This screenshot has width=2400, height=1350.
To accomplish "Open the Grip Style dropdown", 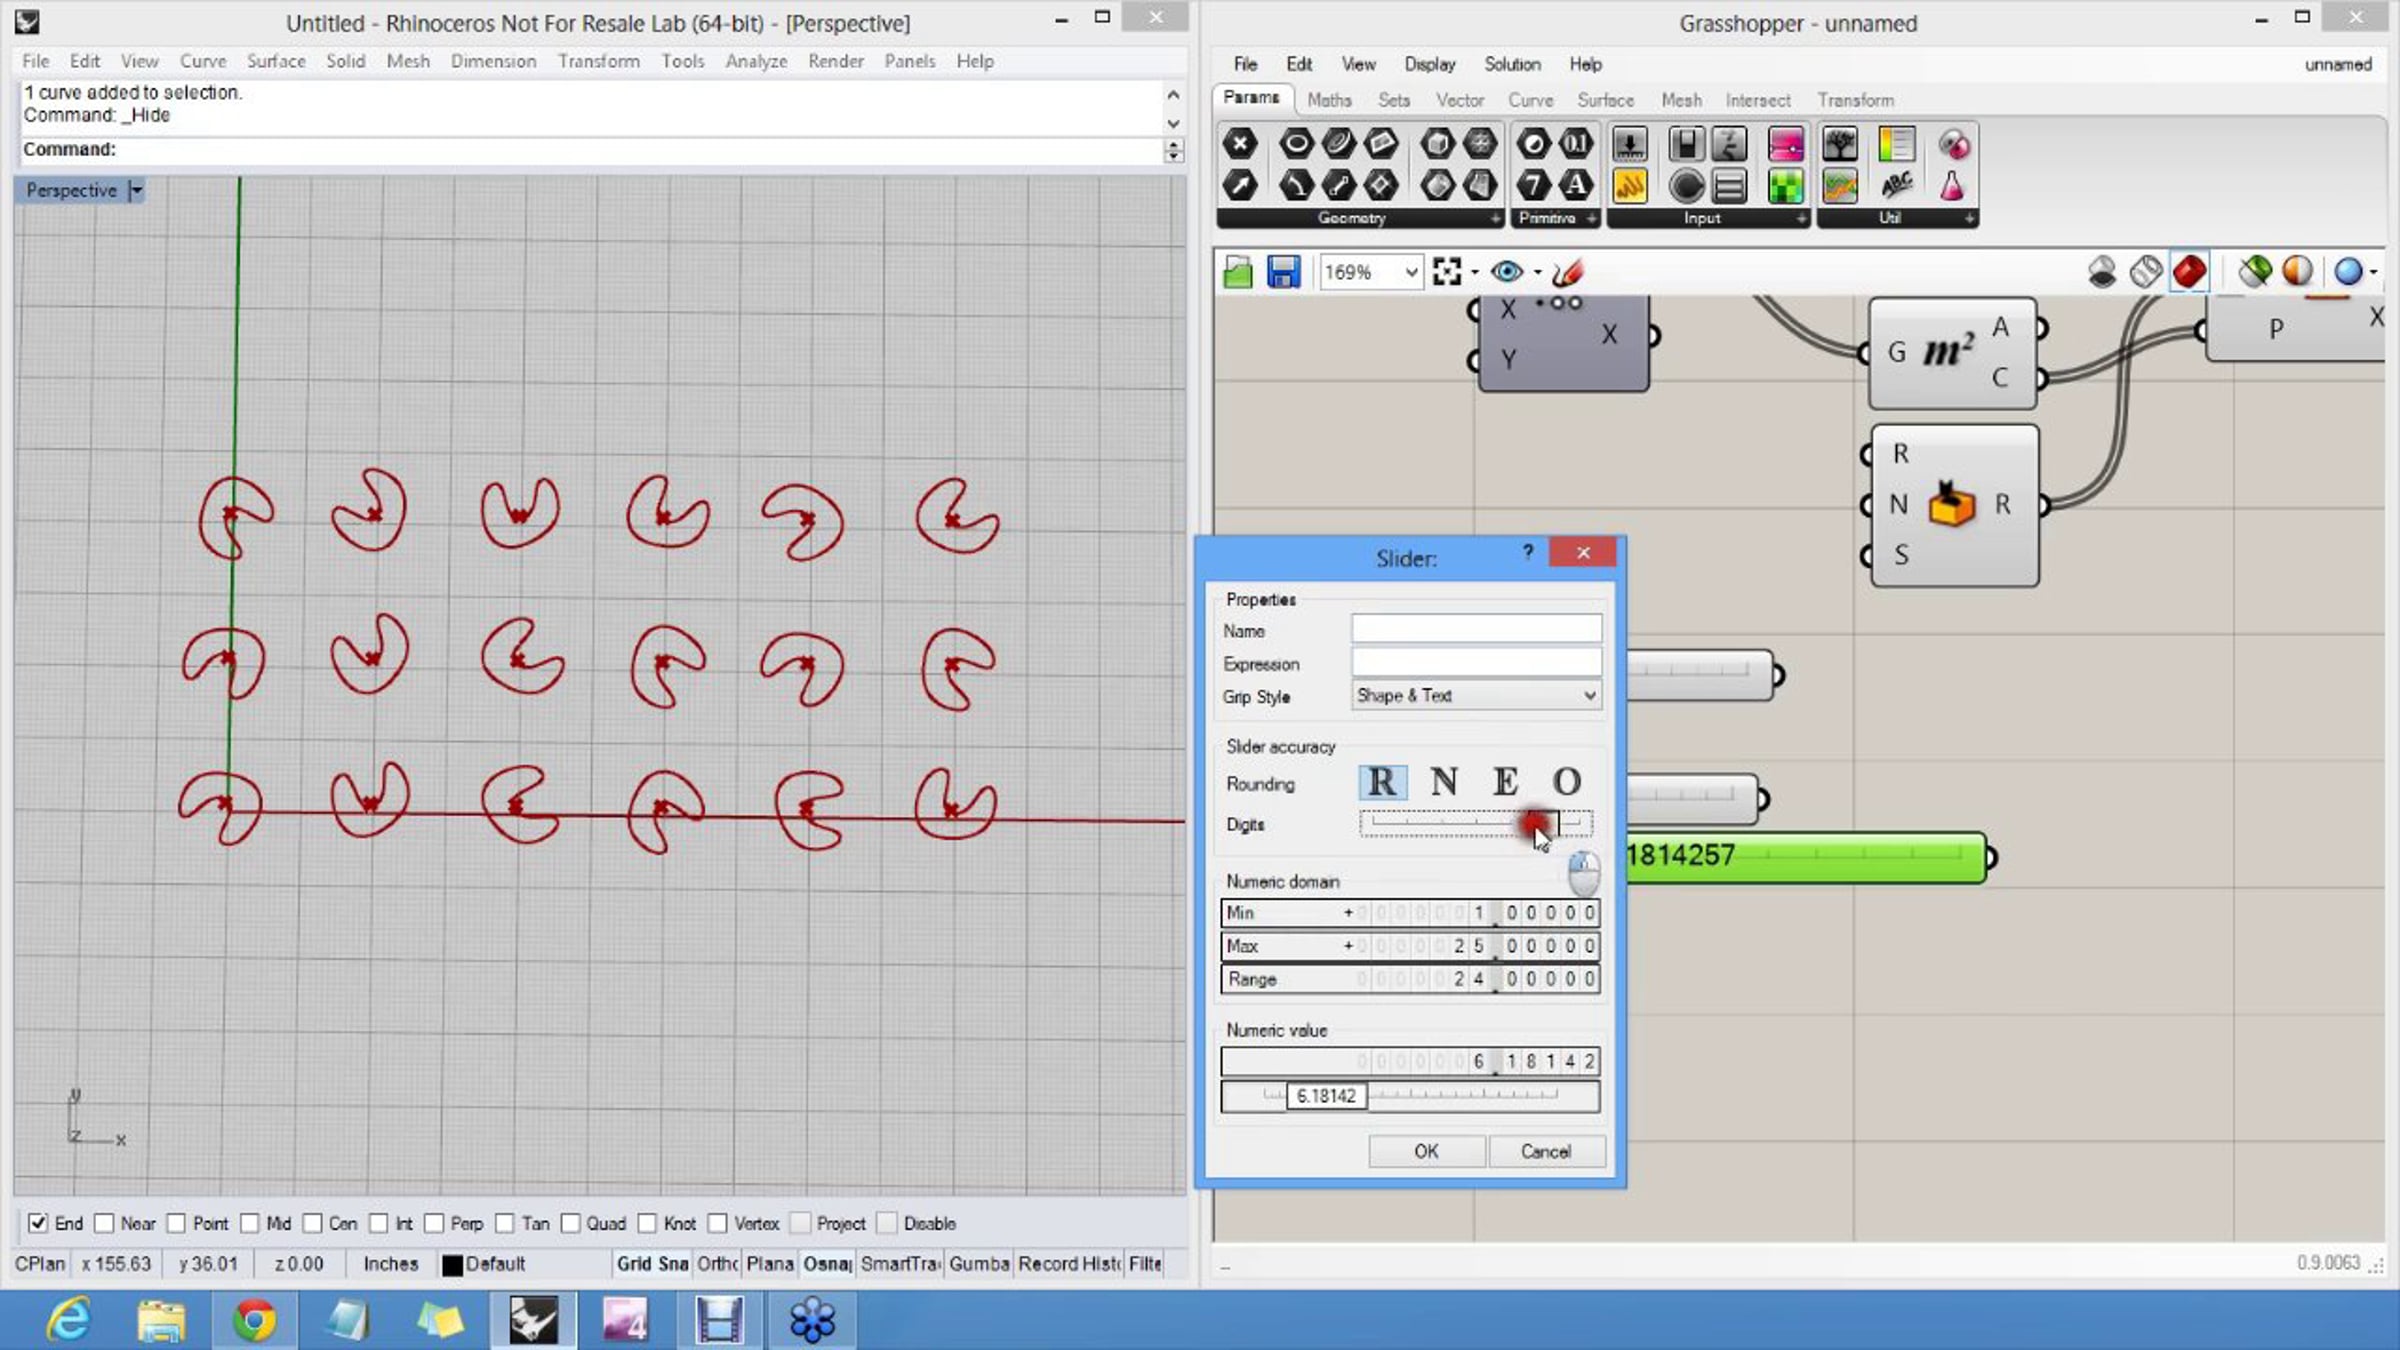I will [1476, 696].
